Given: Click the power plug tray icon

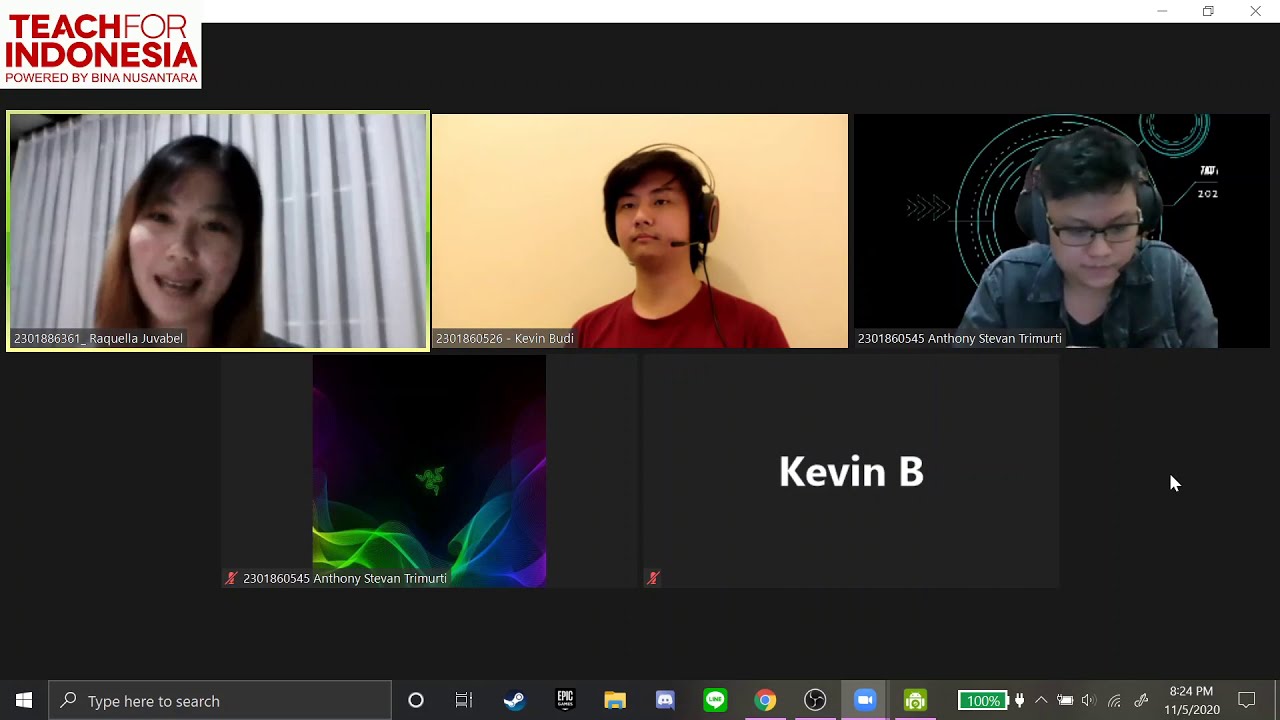Looking at the screenshot, I should click(x=1019, y=701).
